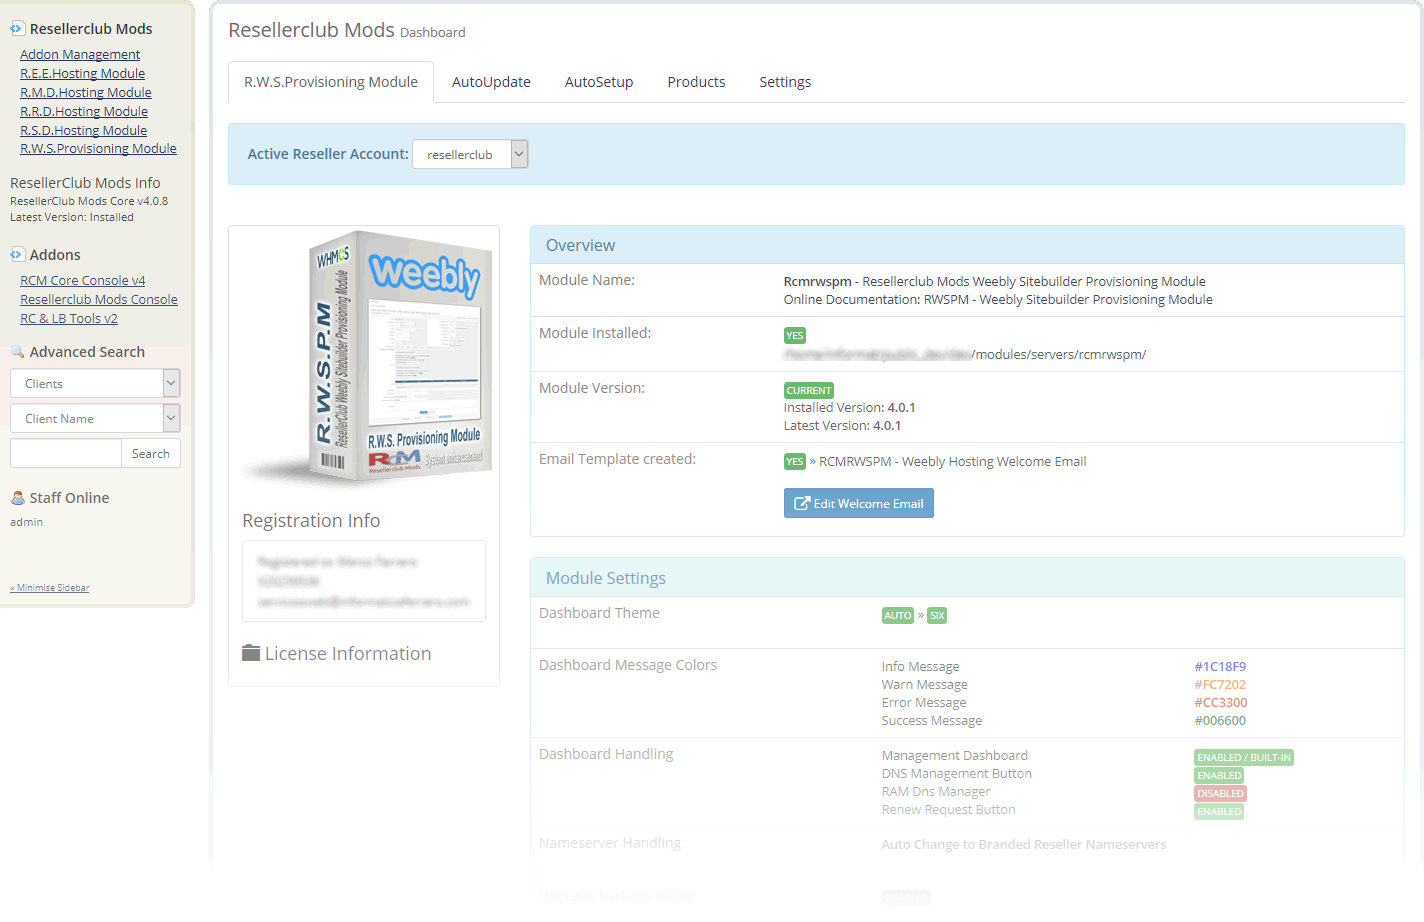Click the Staff Online user icon
This screenshot has width=1424, height=922.
pyautogui.click(x=17, y=498)
